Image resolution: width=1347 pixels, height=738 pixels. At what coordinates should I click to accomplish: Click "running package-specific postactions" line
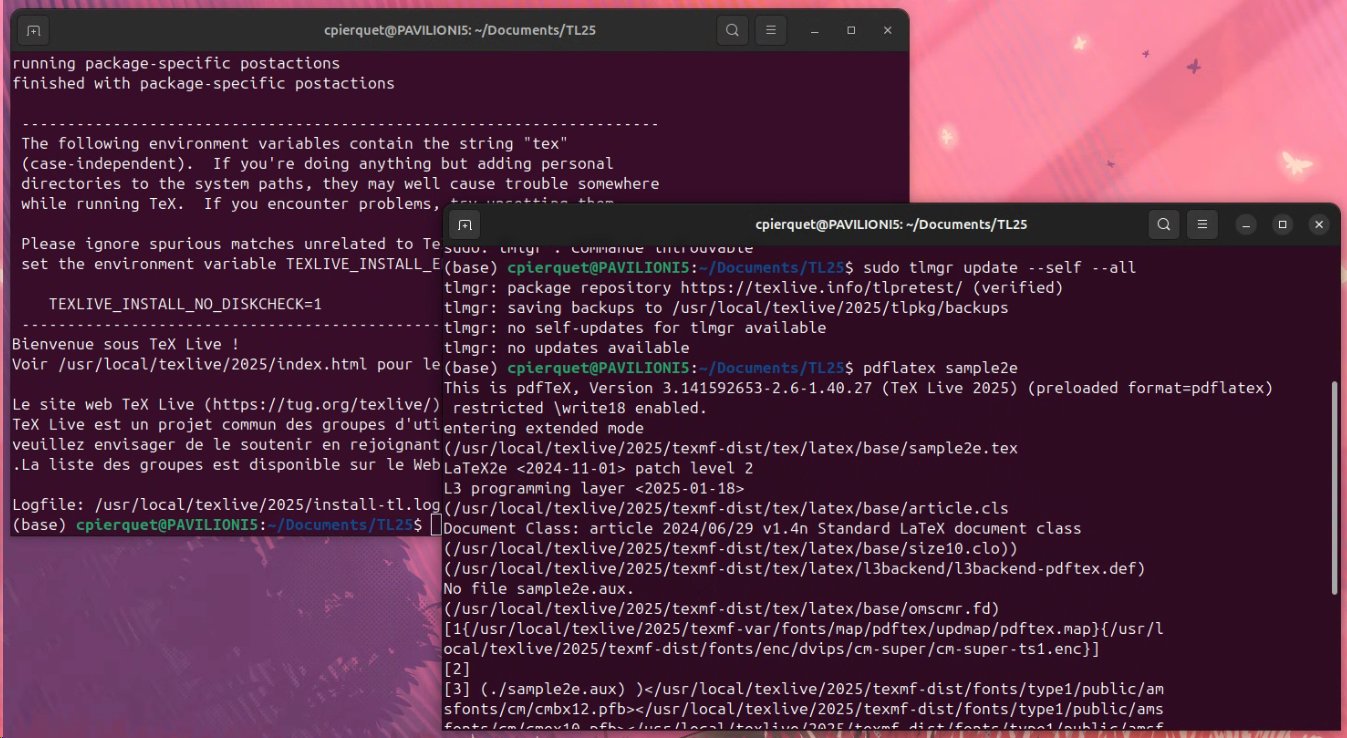(x=176, y=63)
